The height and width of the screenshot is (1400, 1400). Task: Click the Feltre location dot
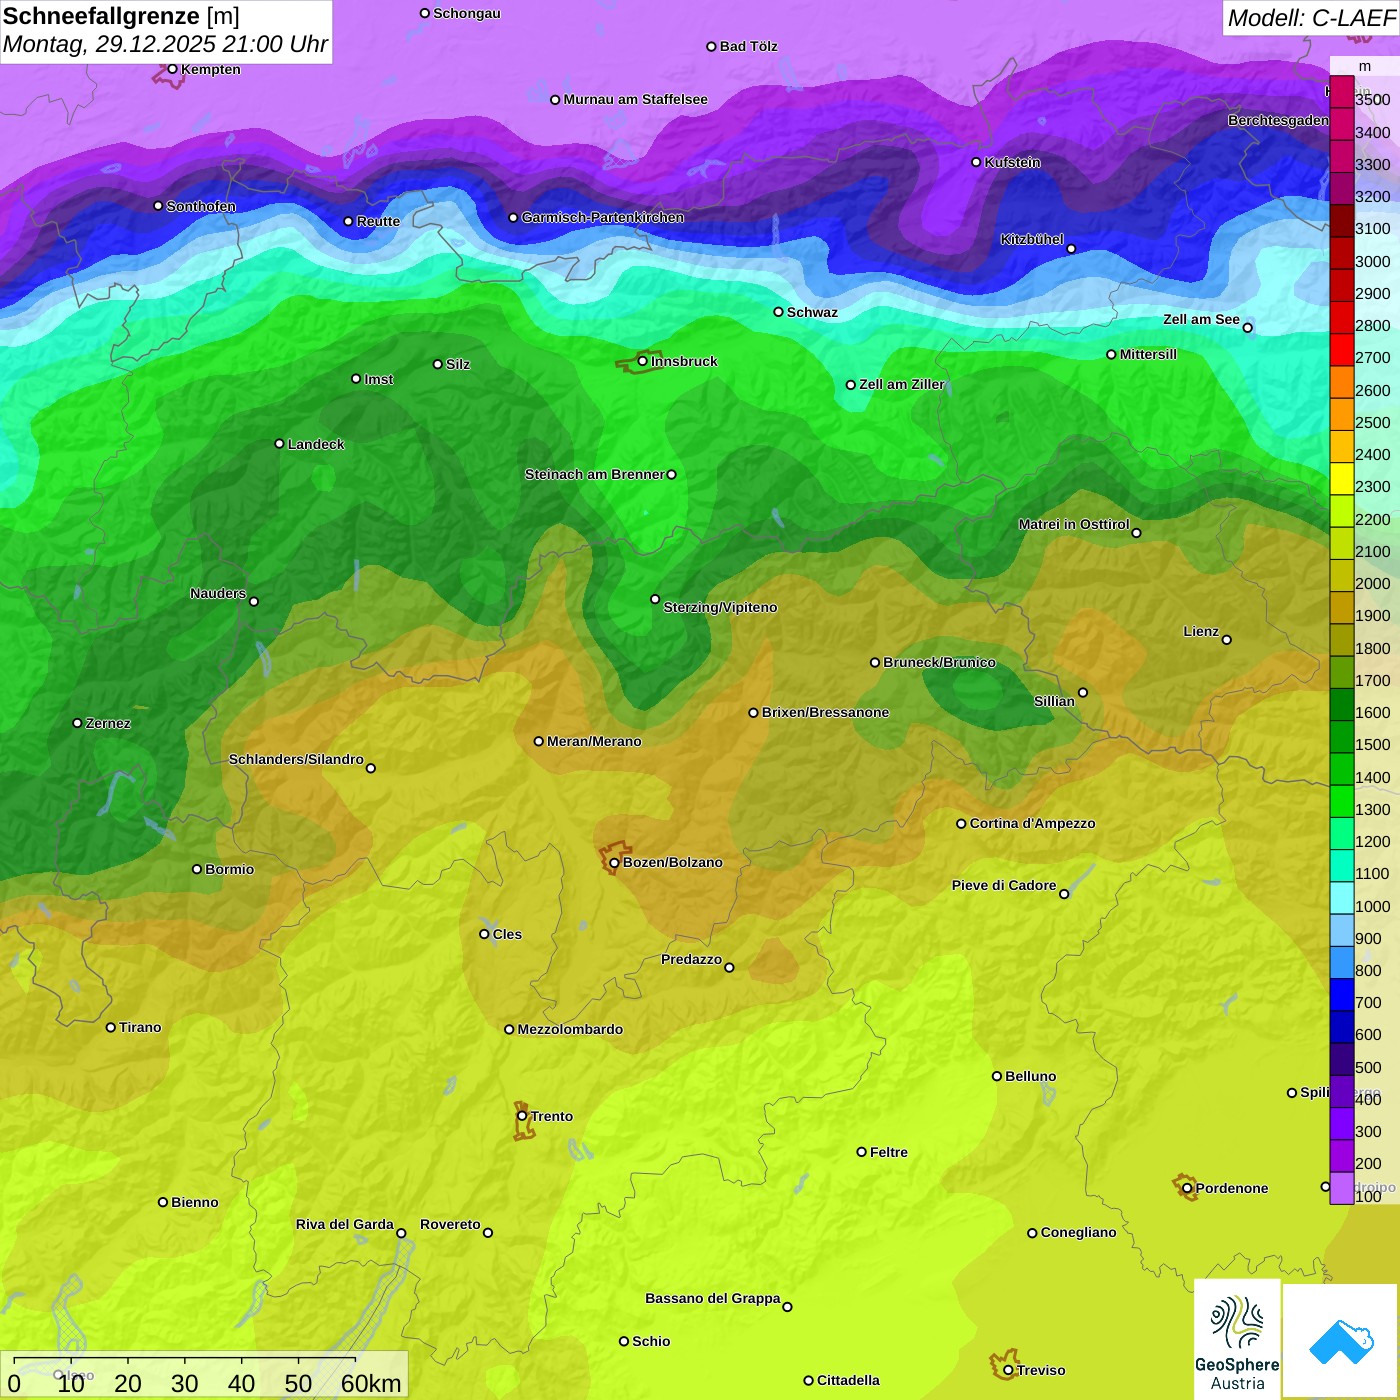coord(861,1152)
